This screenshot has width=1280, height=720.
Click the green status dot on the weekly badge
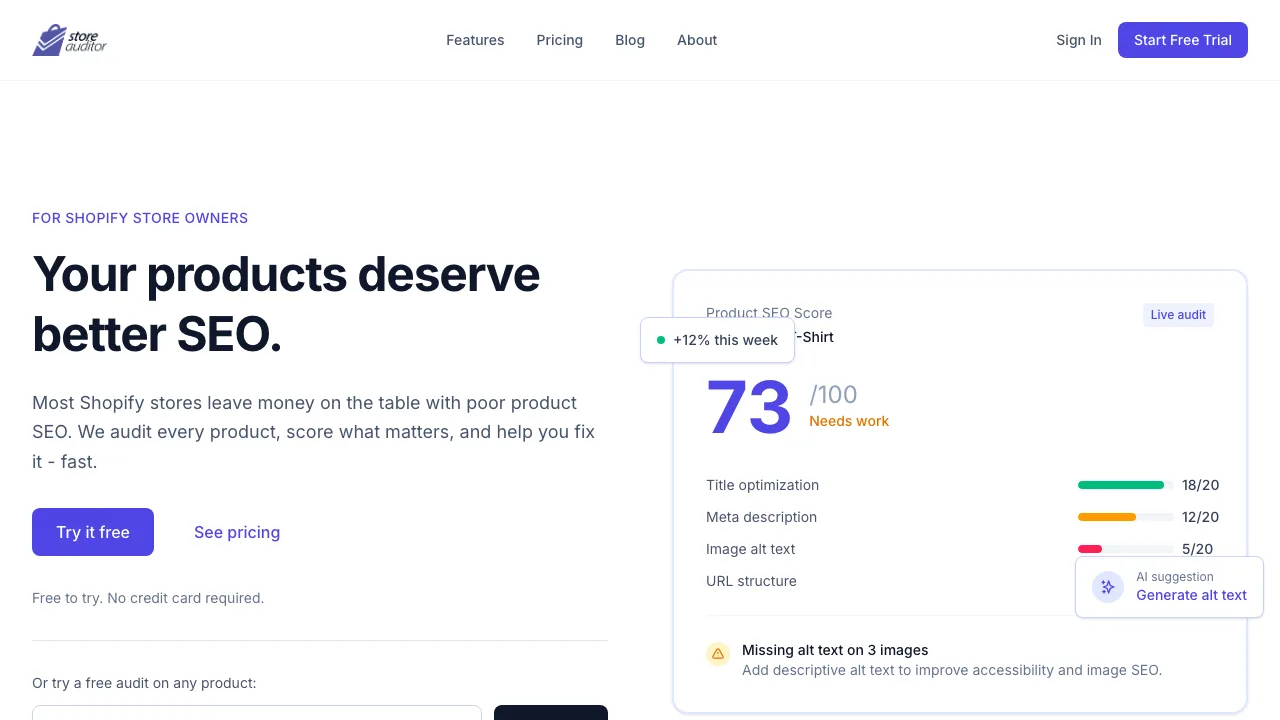660,340
